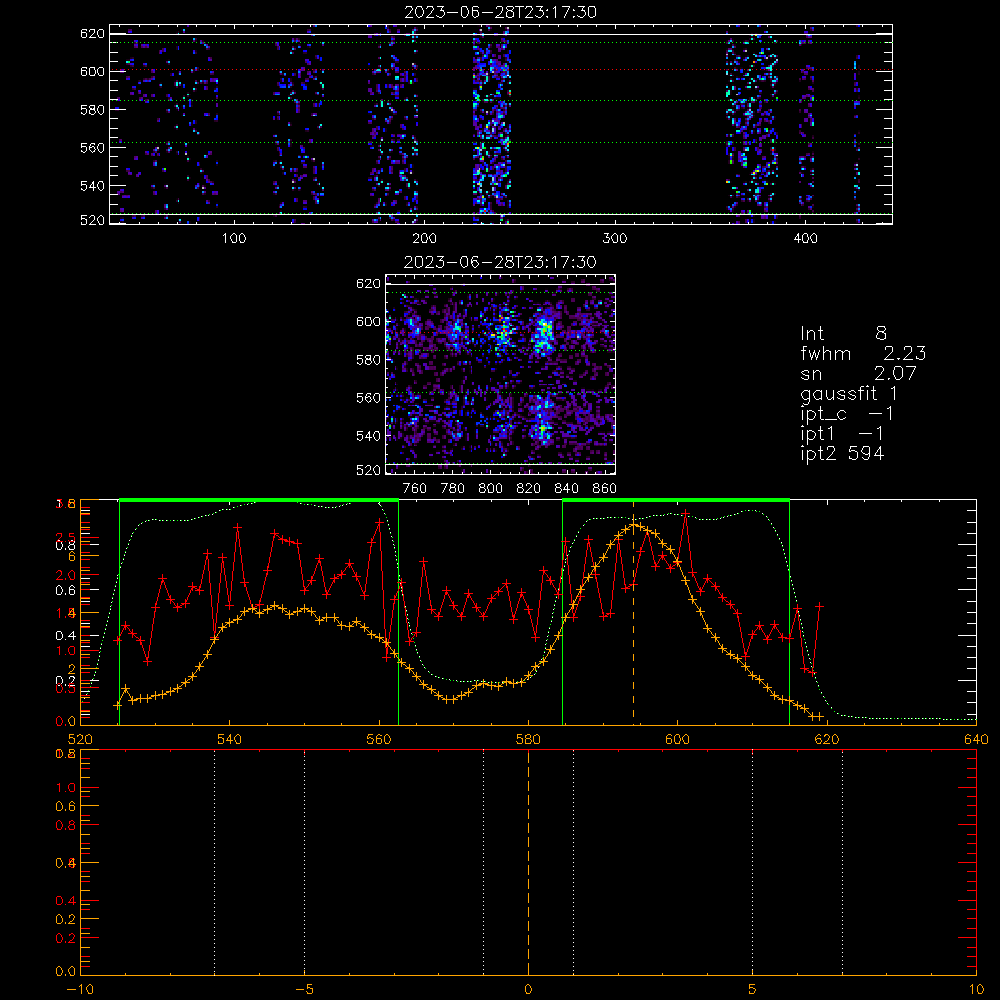The height and width of the screenshot is (1000, 1000).
Task: Click the red dotted horizontal line in the strip image
Action: click(x=501, y=70)
